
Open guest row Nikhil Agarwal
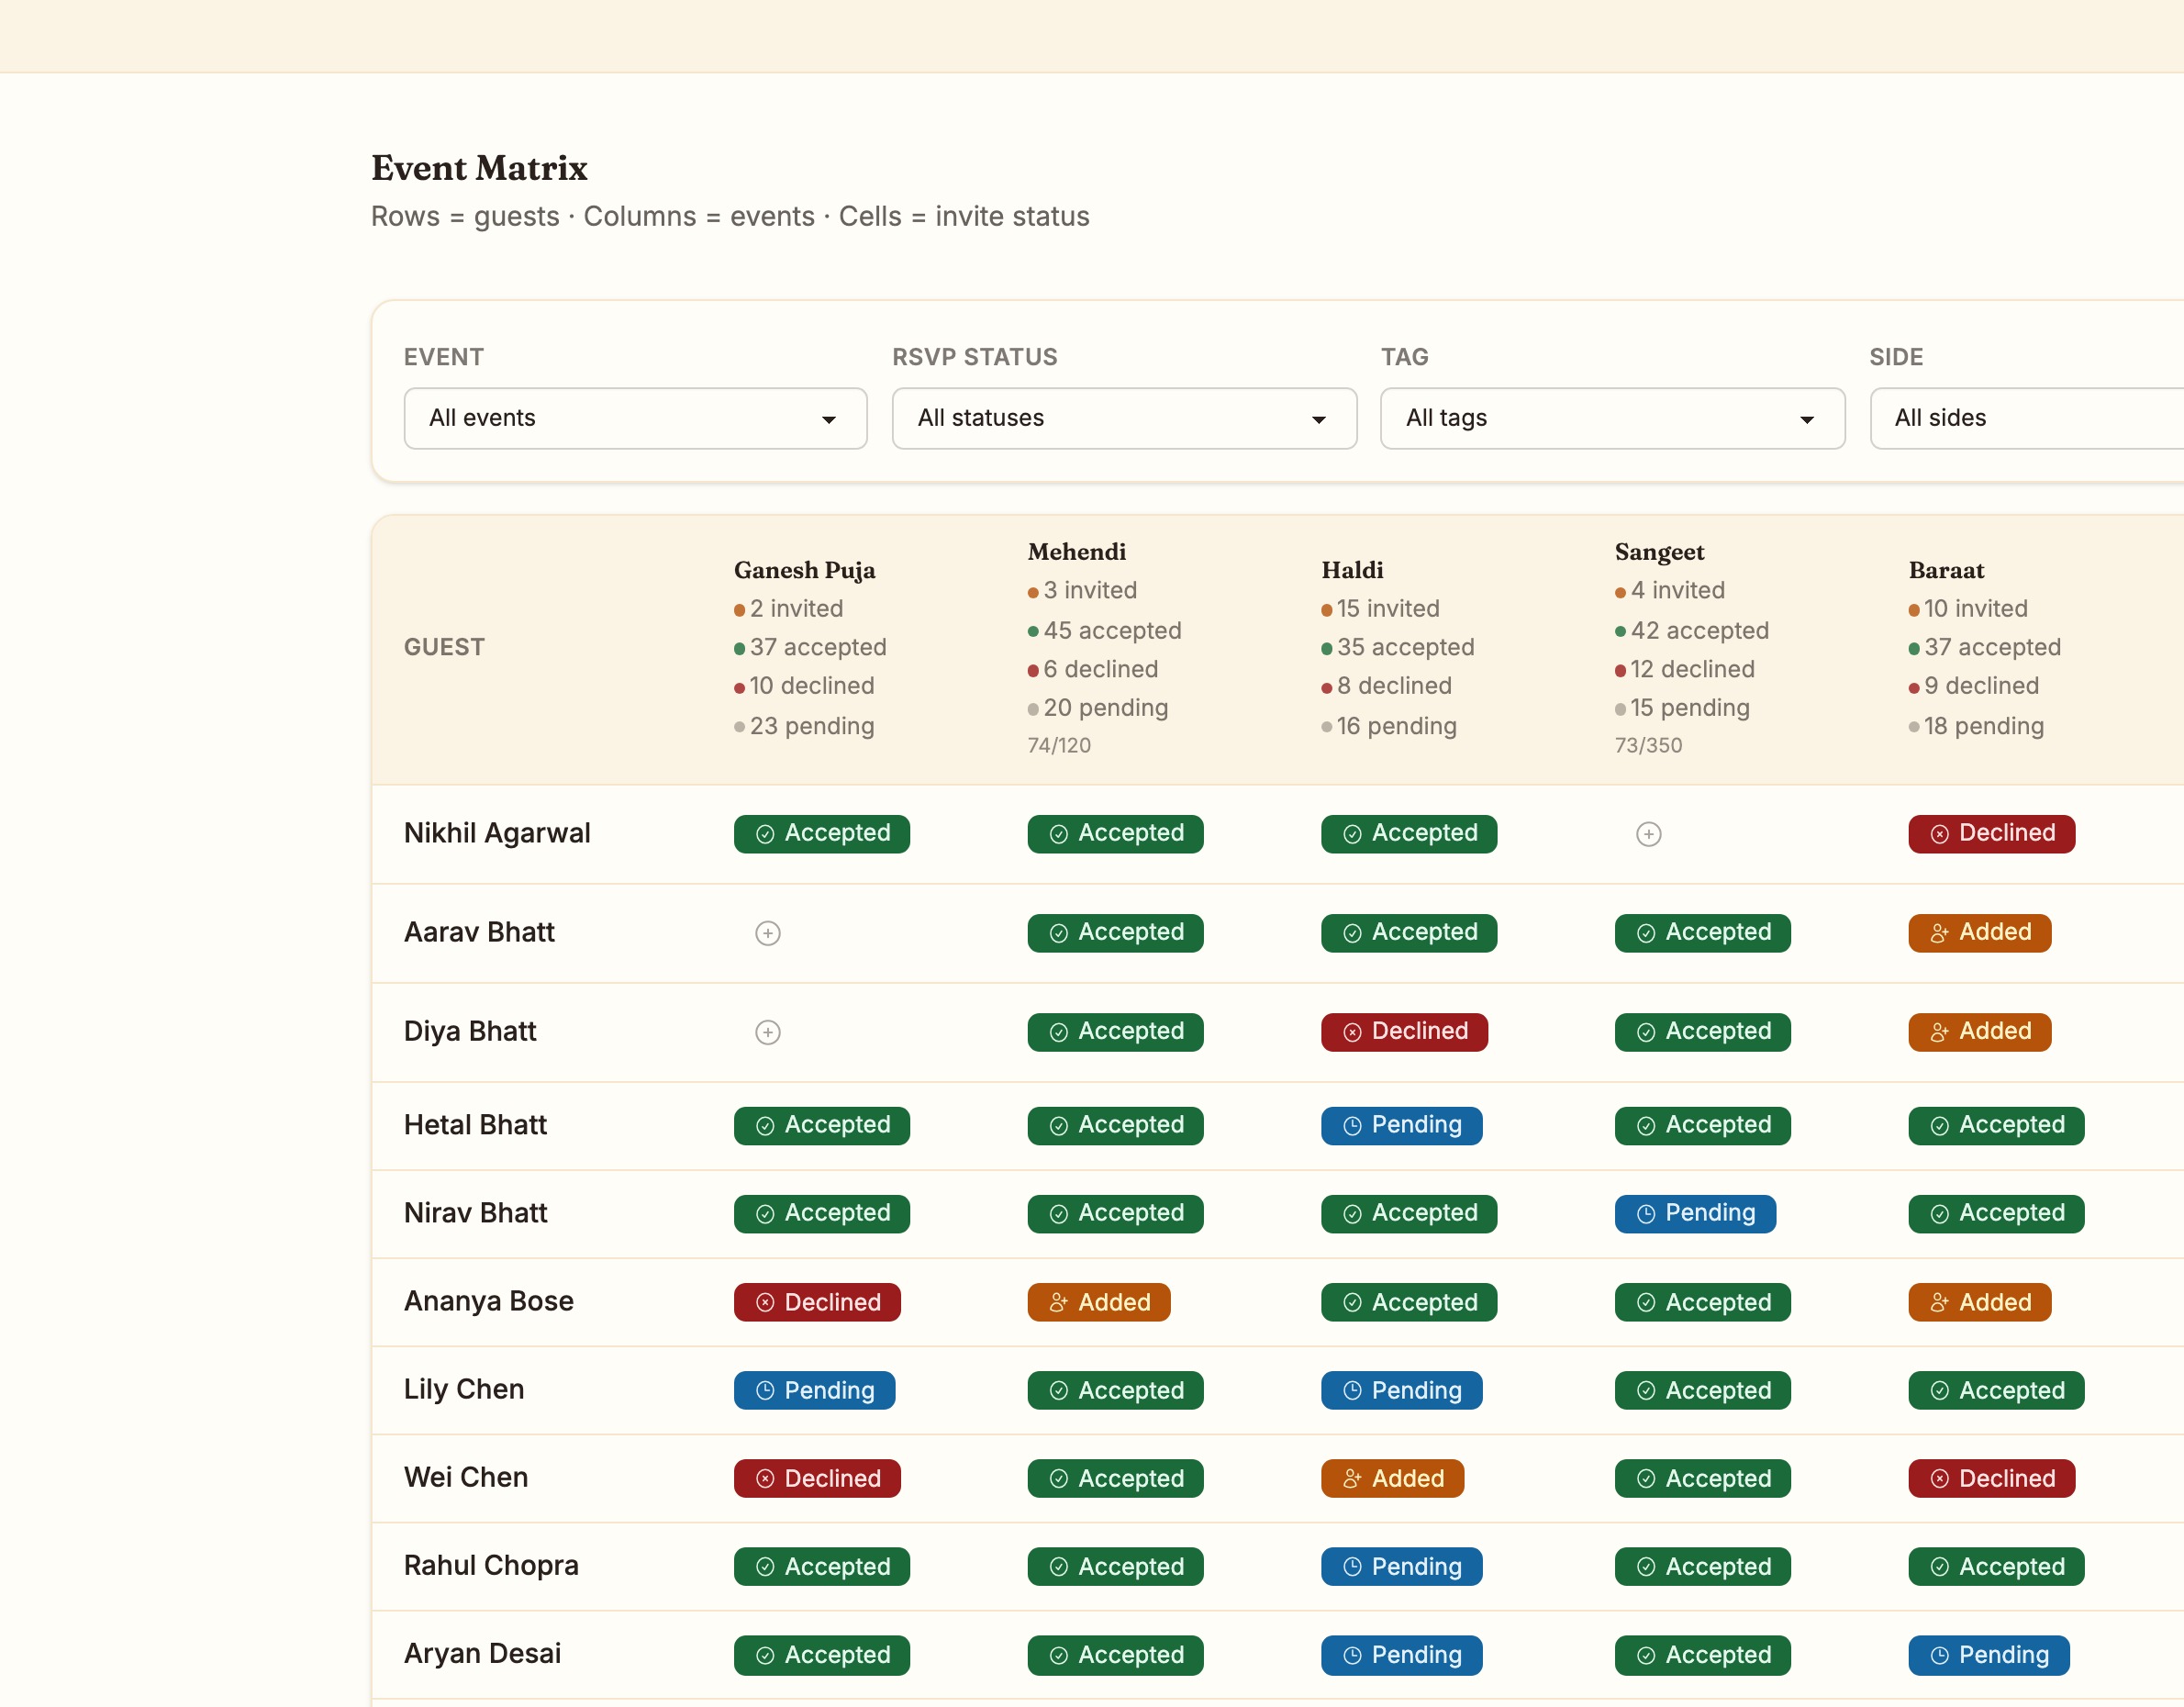497,833
